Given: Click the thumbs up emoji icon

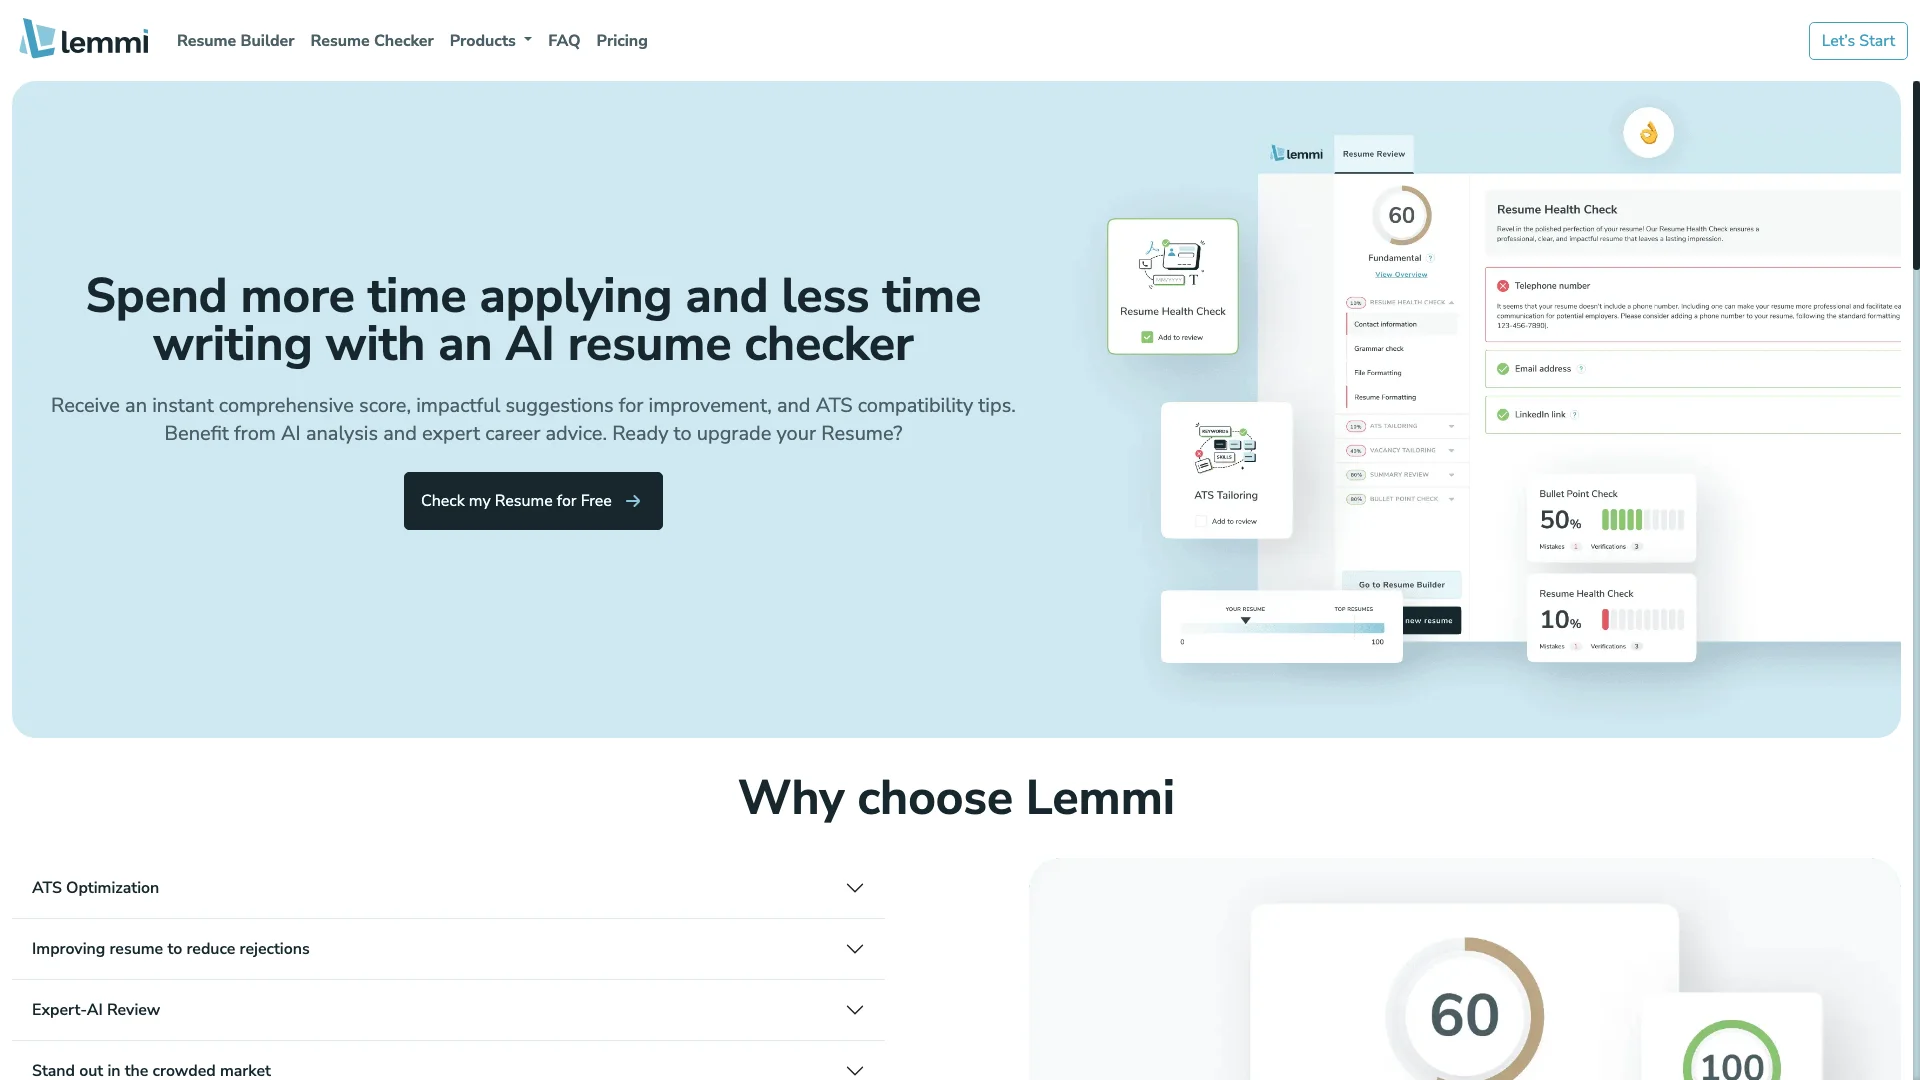Looking at the screenshot, I should point(1648,132).
